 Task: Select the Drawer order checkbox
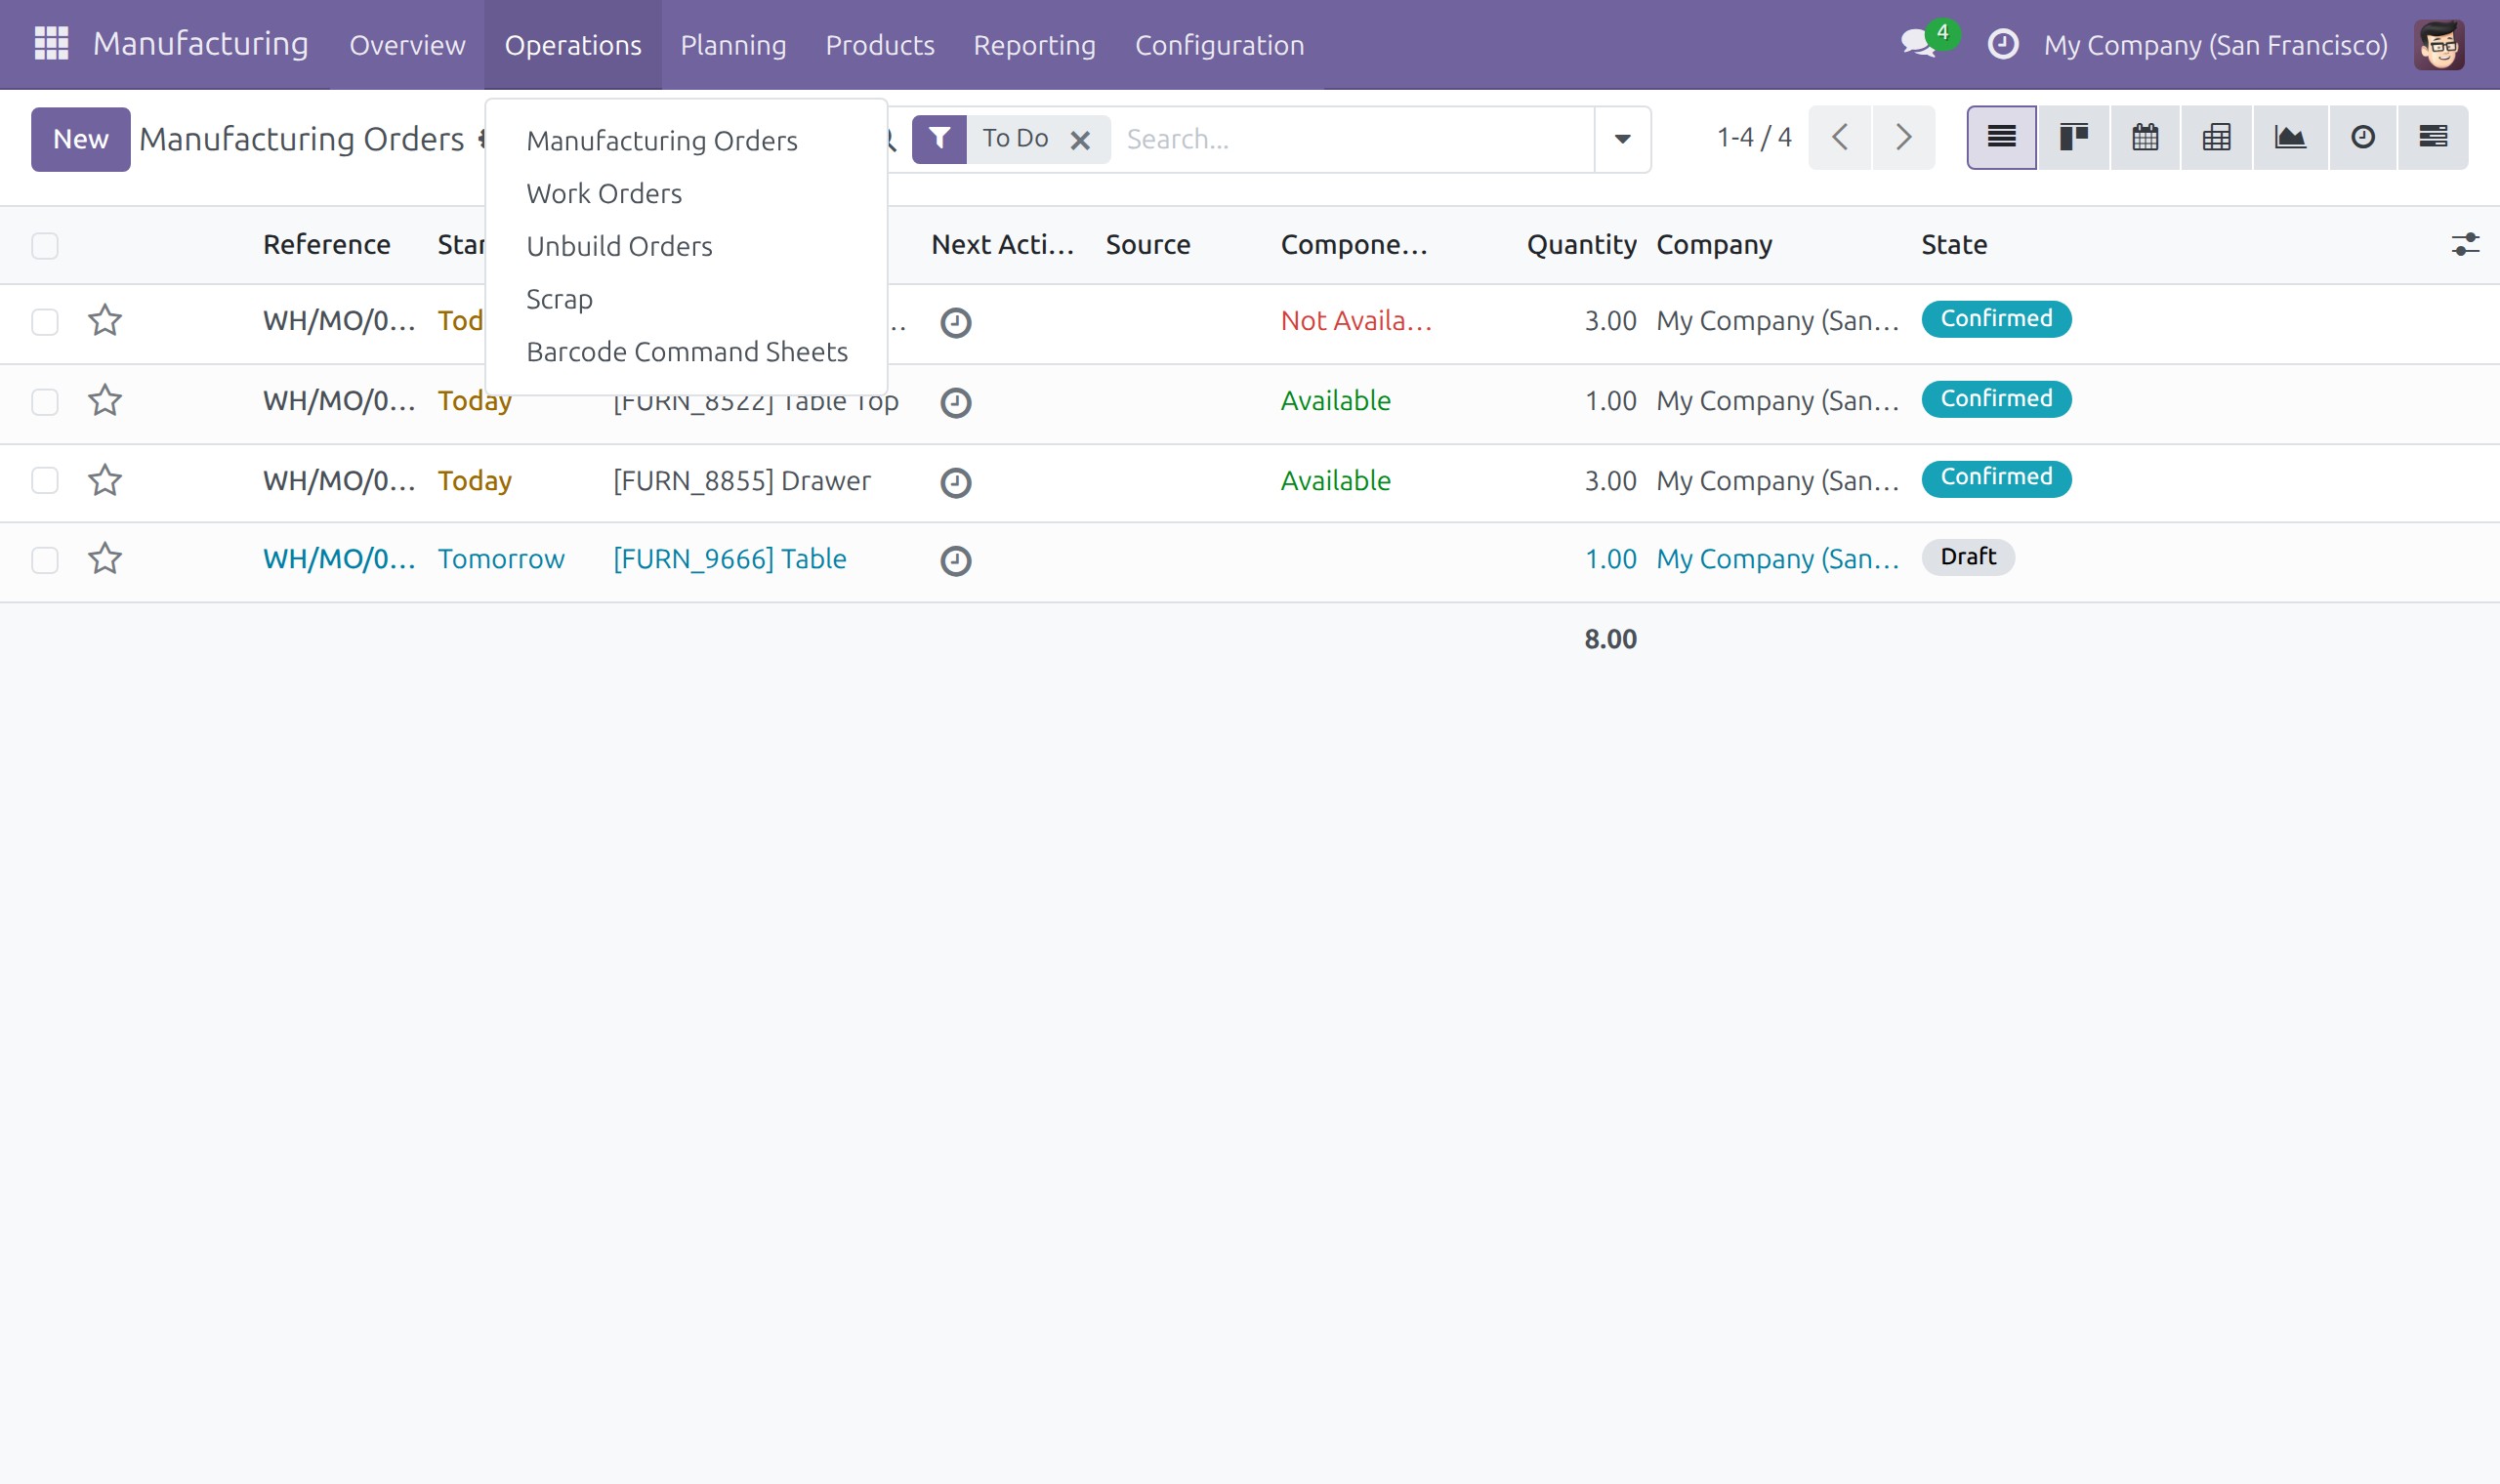point(45,480)
